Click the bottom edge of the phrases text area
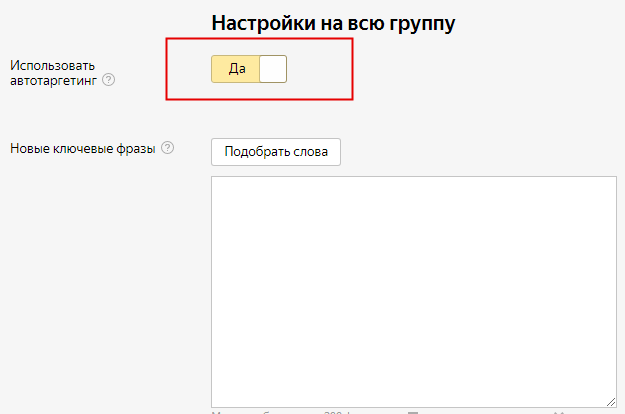Screen dimensions: 625x414 point(413,405)
